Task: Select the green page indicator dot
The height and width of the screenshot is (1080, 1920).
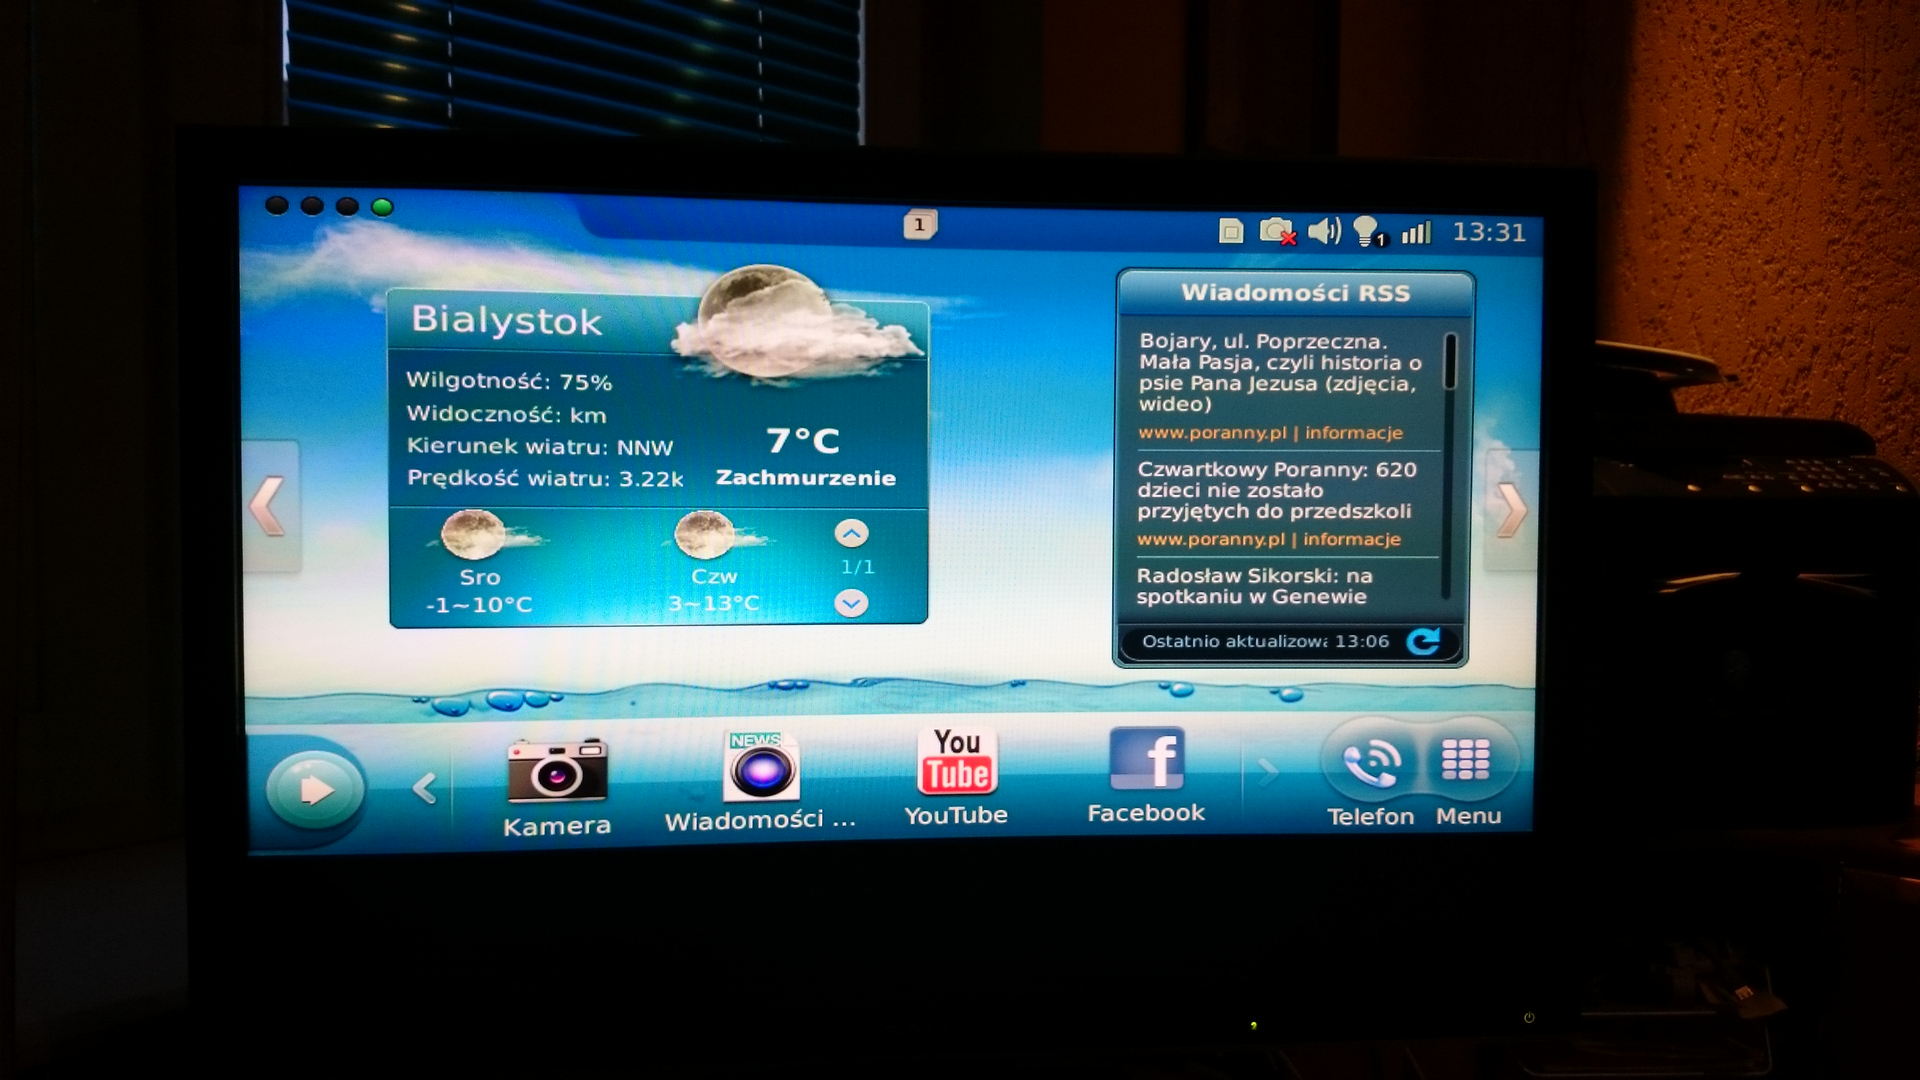Action: (x=382, y=207)
